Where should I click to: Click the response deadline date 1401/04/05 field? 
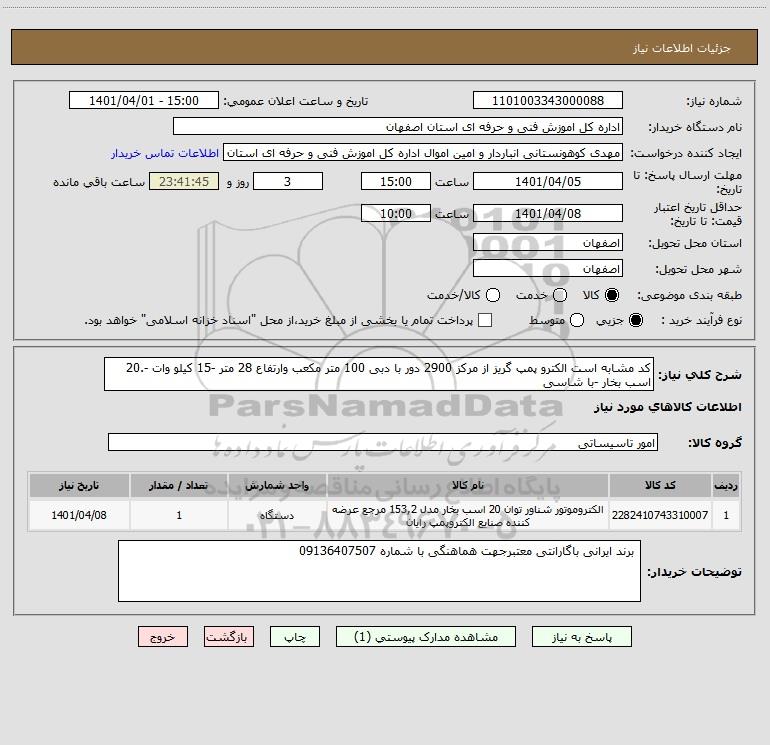[548, 182]
